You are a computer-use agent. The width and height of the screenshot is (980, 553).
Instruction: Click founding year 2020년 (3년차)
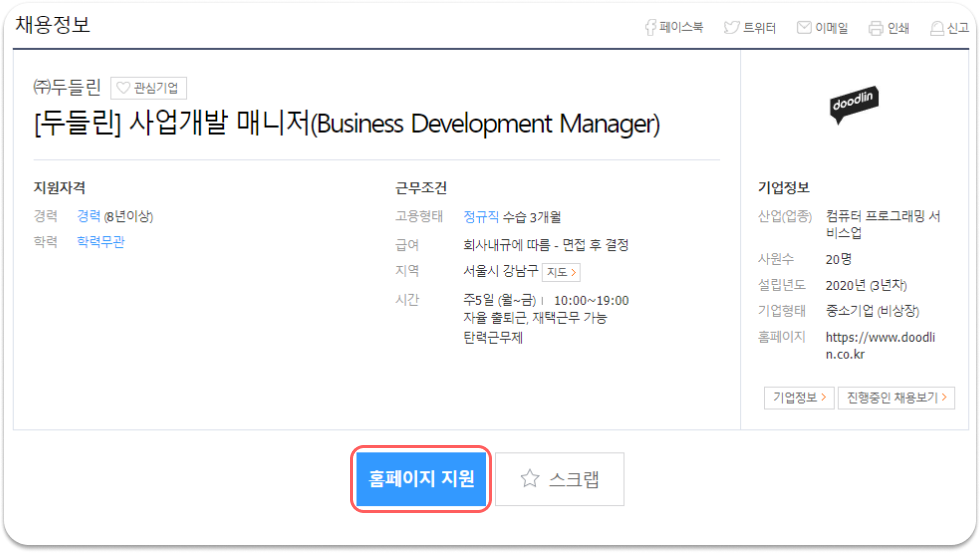[x=866, y=286]
